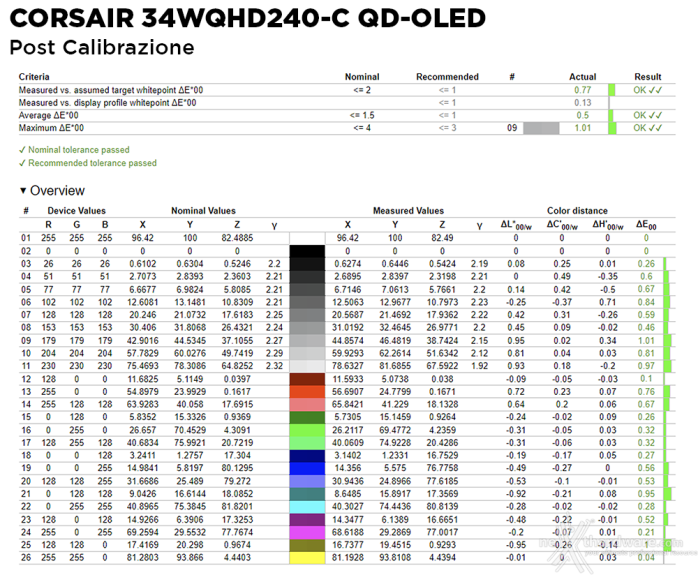Image resolution: width=698 pixels, height=575 pixels.
Task: Select 'Measured vs. display profile whitepoint ΔE*00' row
Action: pyautogui.click(x=347, y=103)
